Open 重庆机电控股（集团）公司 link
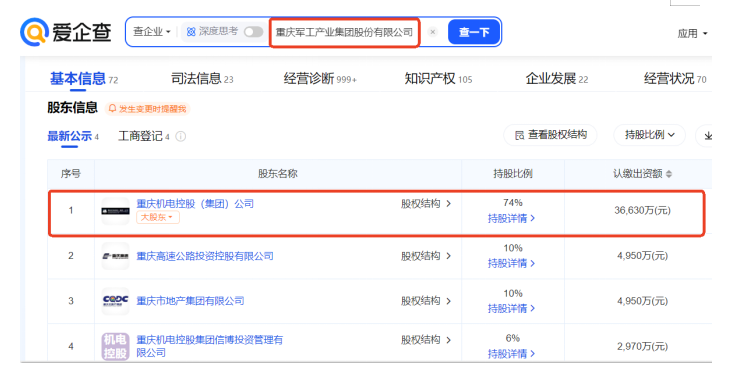 click(195, 203)
